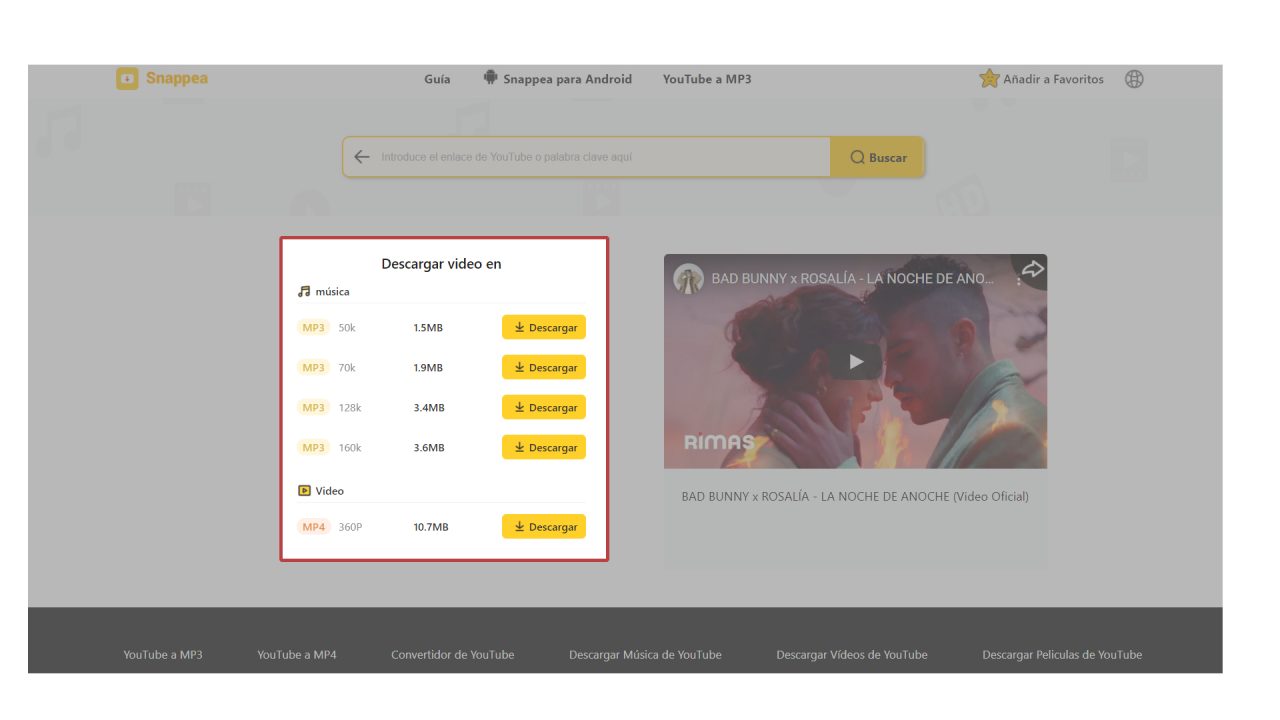The width and height of the screenshot is (1280, 720).
Task: Download the MP3 70k 1.9MB file
Action: (544, 368)
